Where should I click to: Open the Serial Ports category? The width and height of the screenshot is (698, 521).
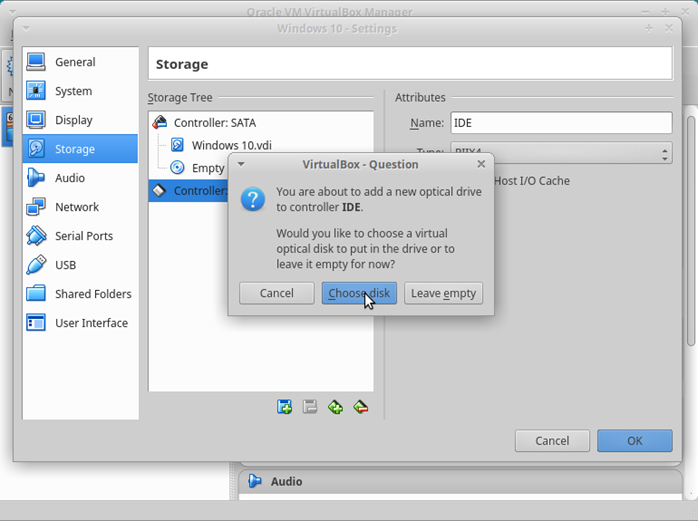pyautogui.click(x=80, y=236)
